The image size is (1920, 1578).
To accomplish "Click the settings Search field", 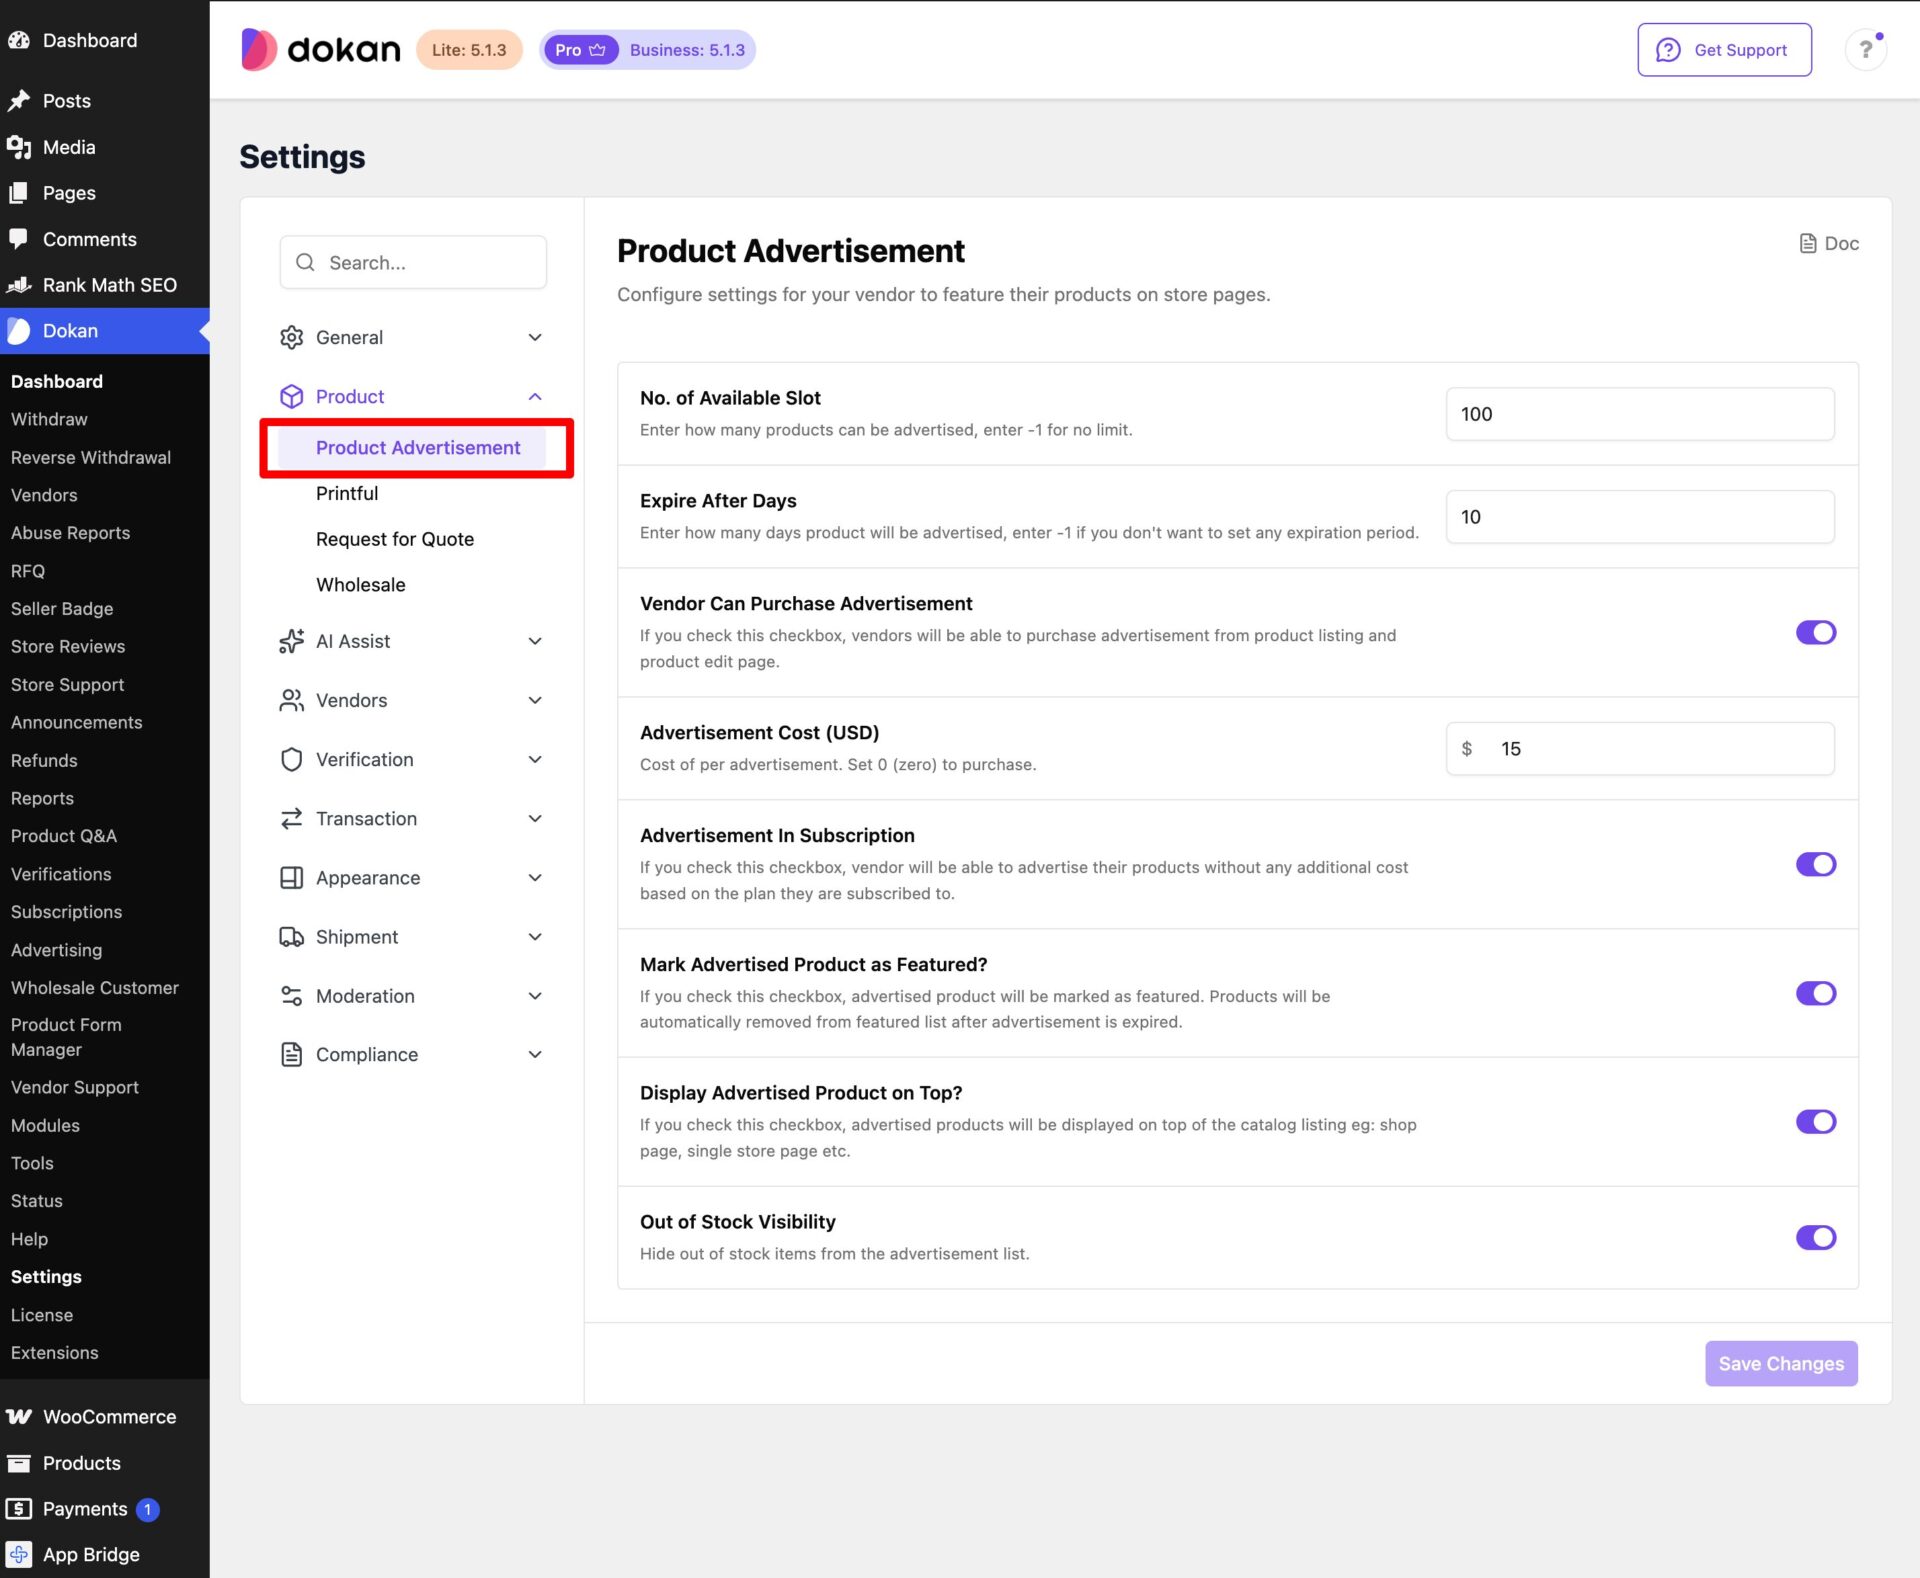I will [x=413, y=262].
